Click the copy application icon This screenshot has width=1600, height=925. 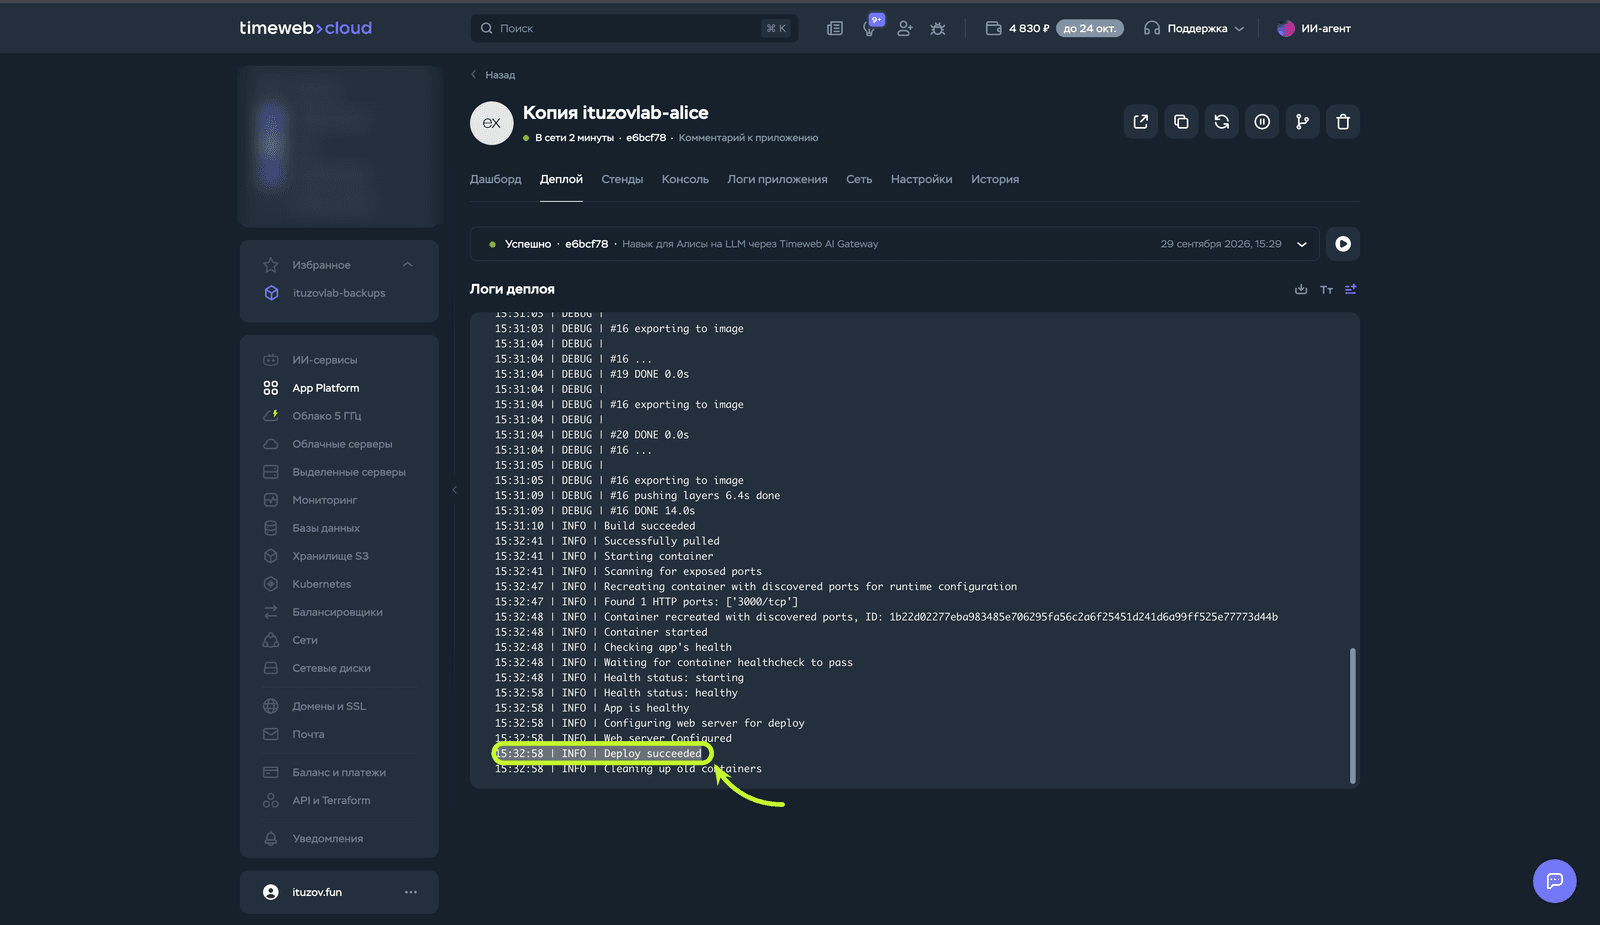tap(1181, 122)
